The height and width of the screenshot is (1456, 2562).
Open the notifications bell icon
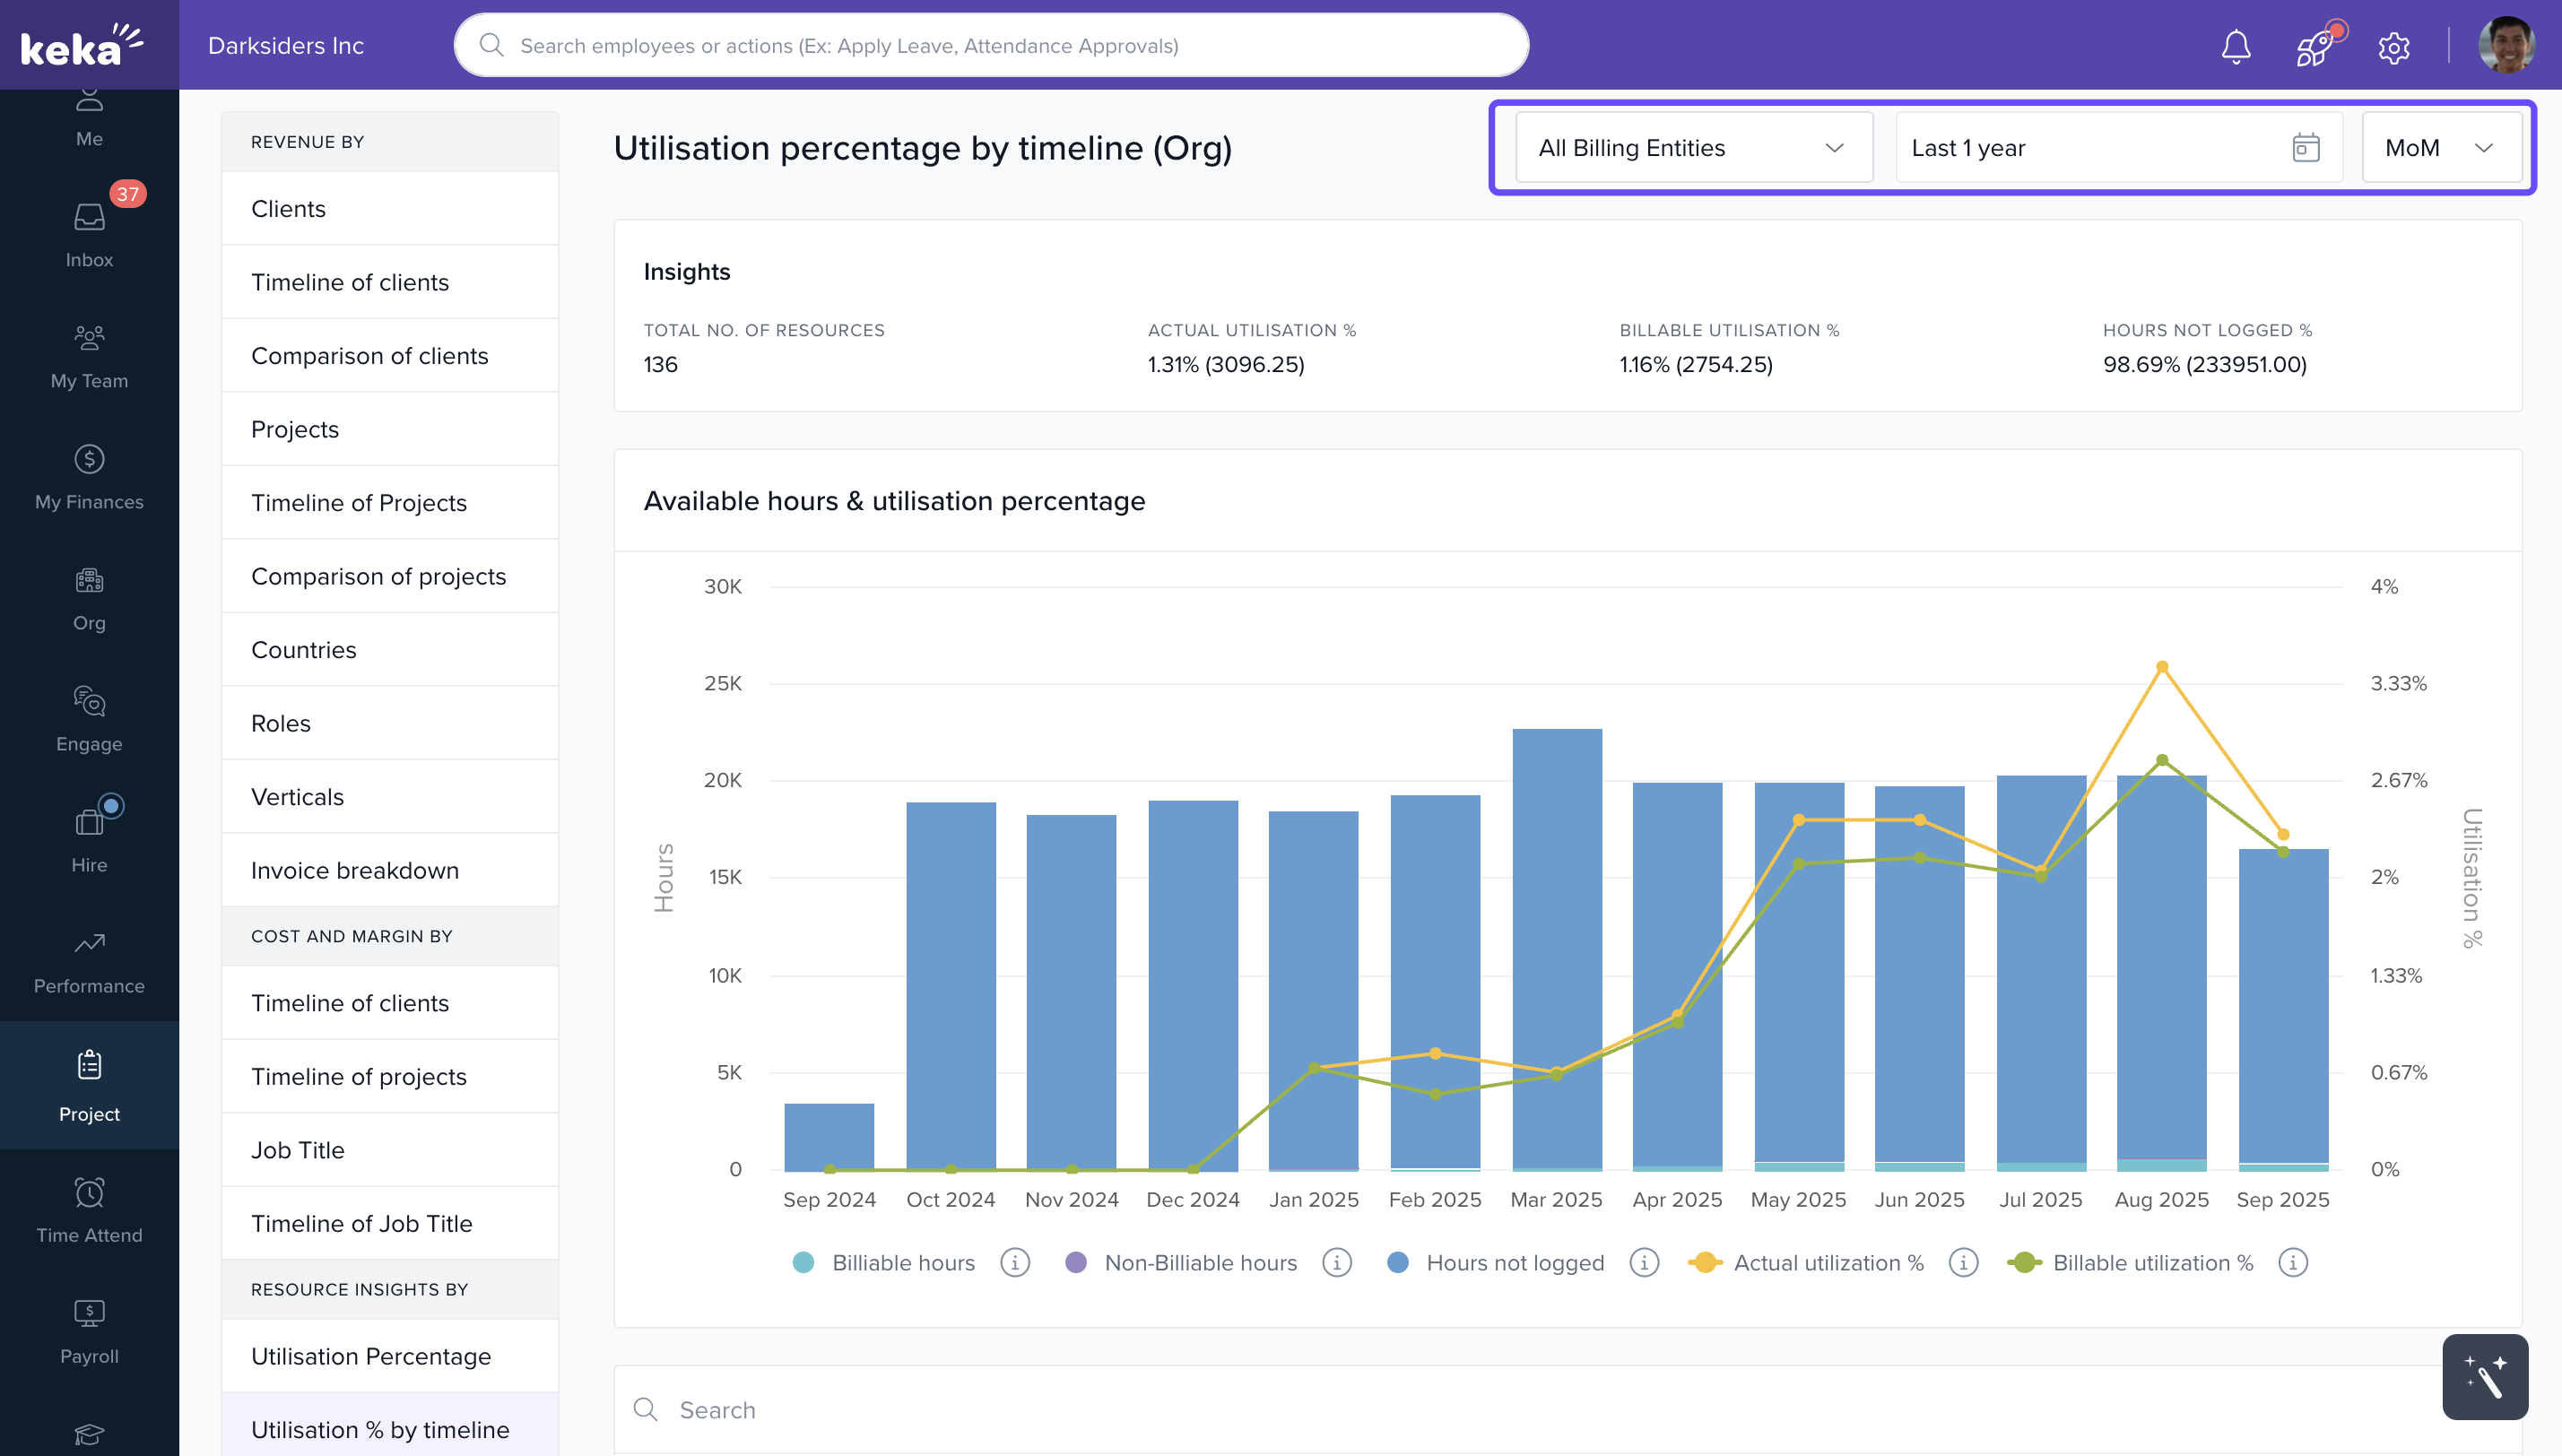tap(2235, 47)
